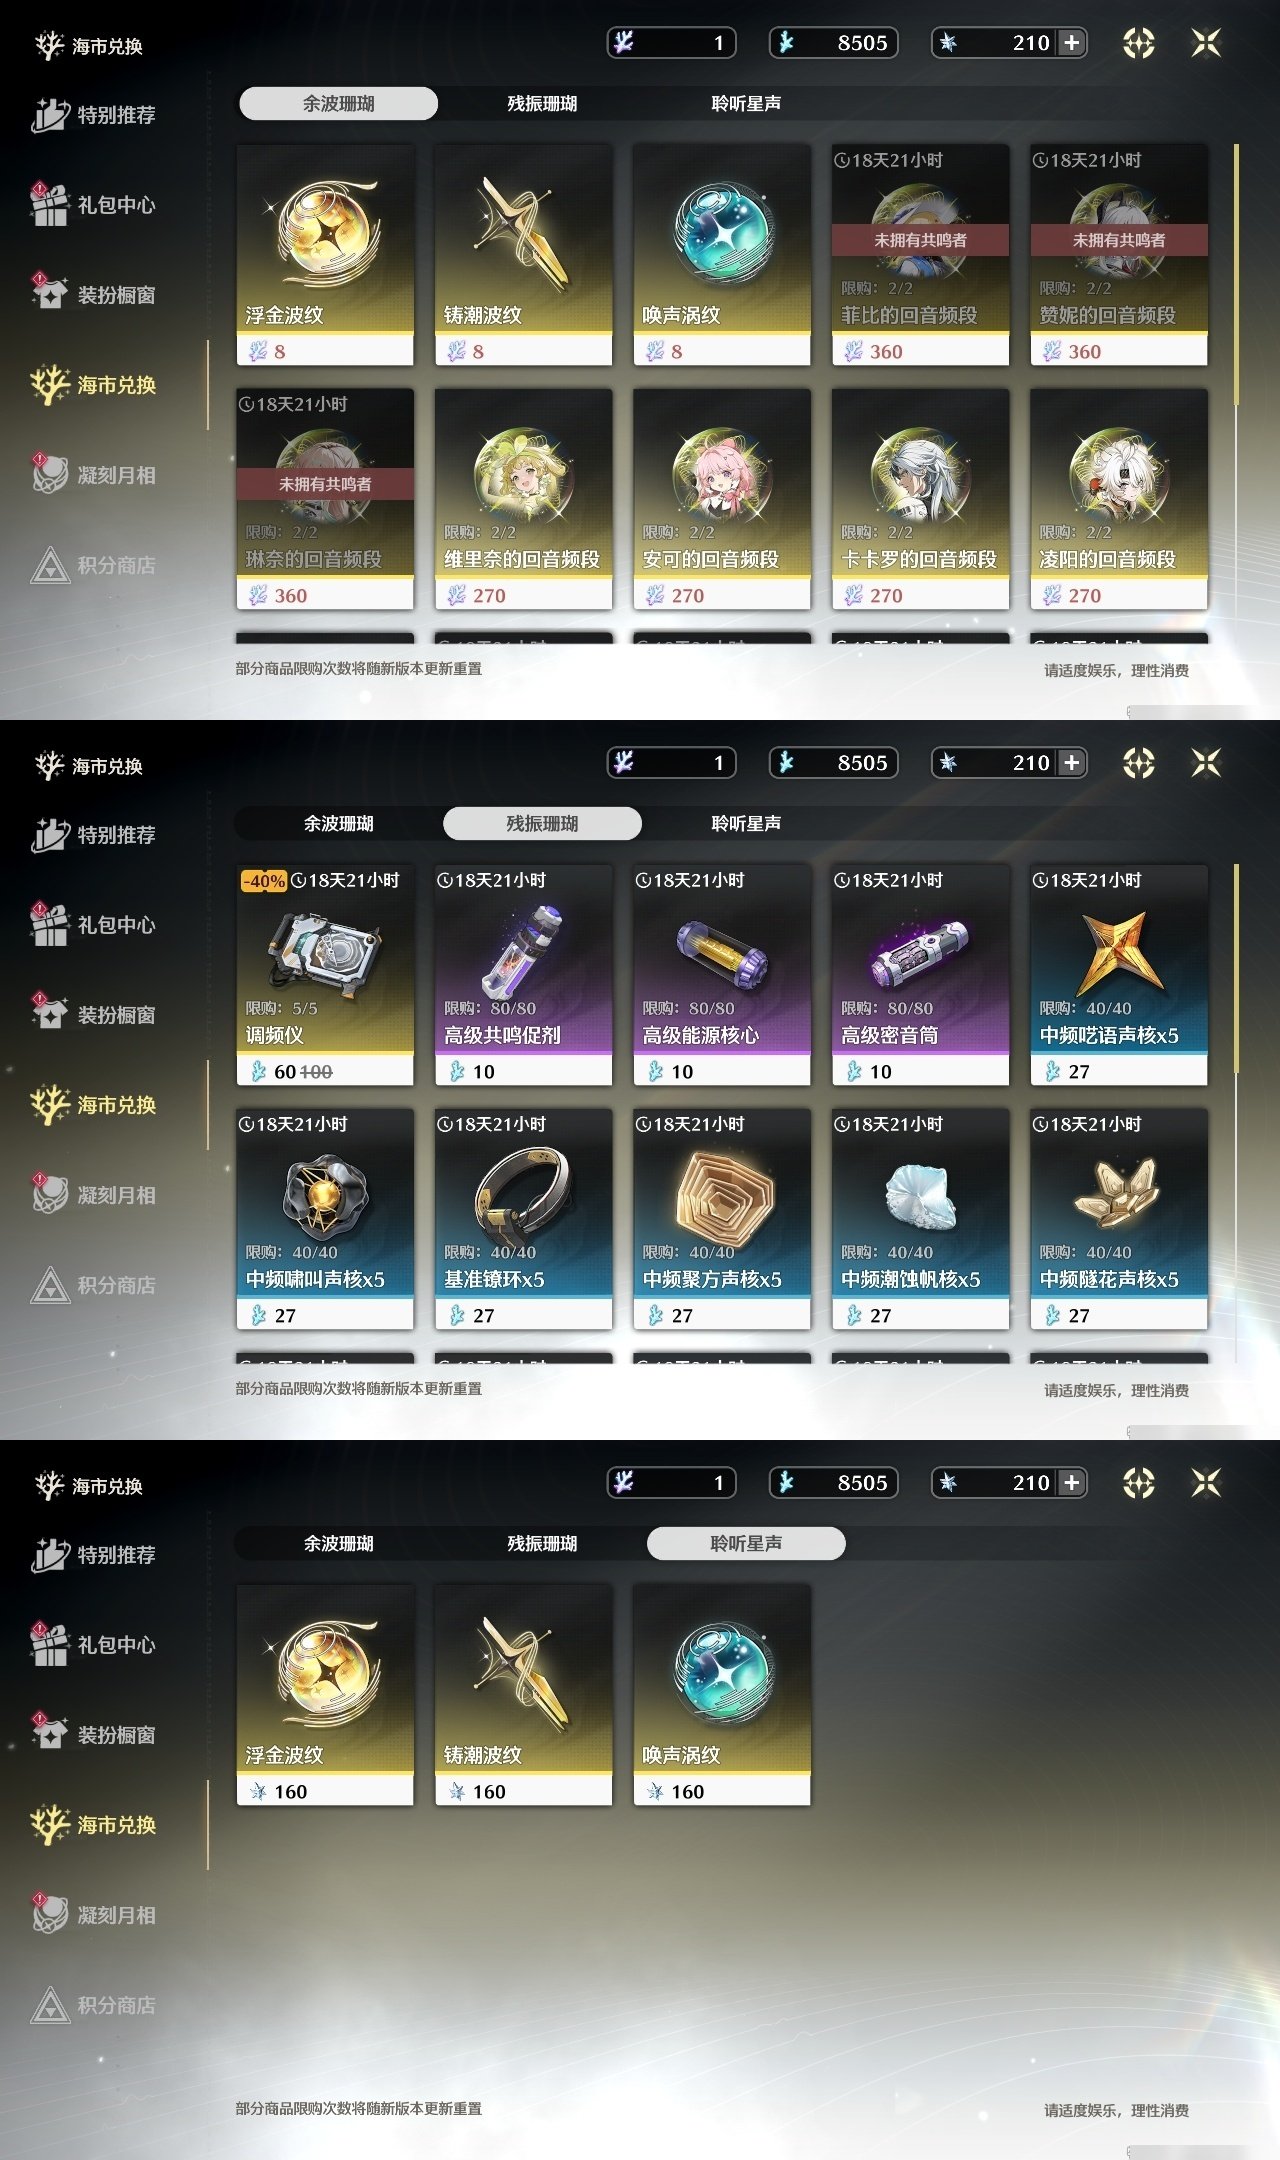Click the highlighted active 聆听星声 tab
The height and width of the screenshot is (2160, 1280).
pos(746,1543)
